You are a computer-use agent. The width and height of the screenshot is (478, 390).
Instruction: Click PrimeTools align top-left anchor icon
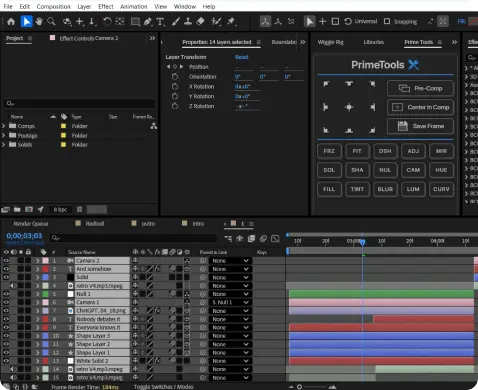click(326, 84)
